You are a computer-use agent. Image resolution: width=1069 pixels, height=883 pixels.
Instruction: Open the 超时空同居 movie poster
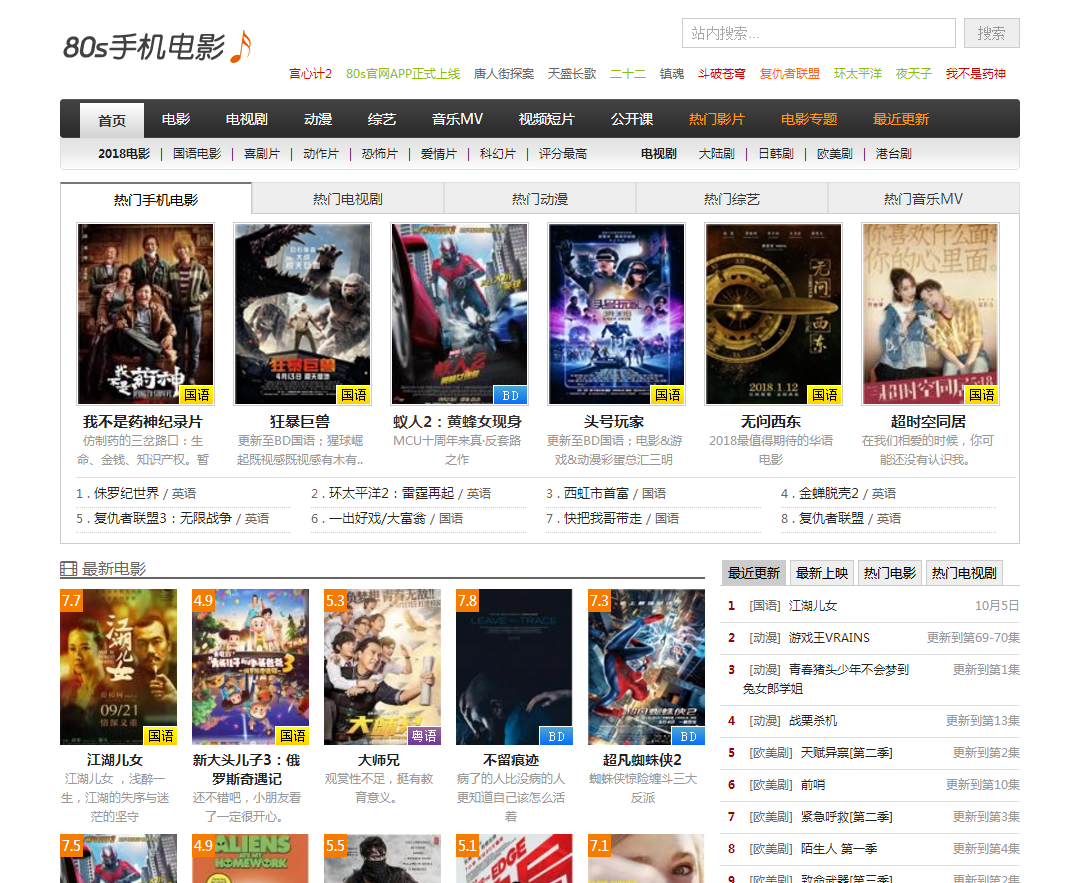pyautogui.click(x=930, y=314)
